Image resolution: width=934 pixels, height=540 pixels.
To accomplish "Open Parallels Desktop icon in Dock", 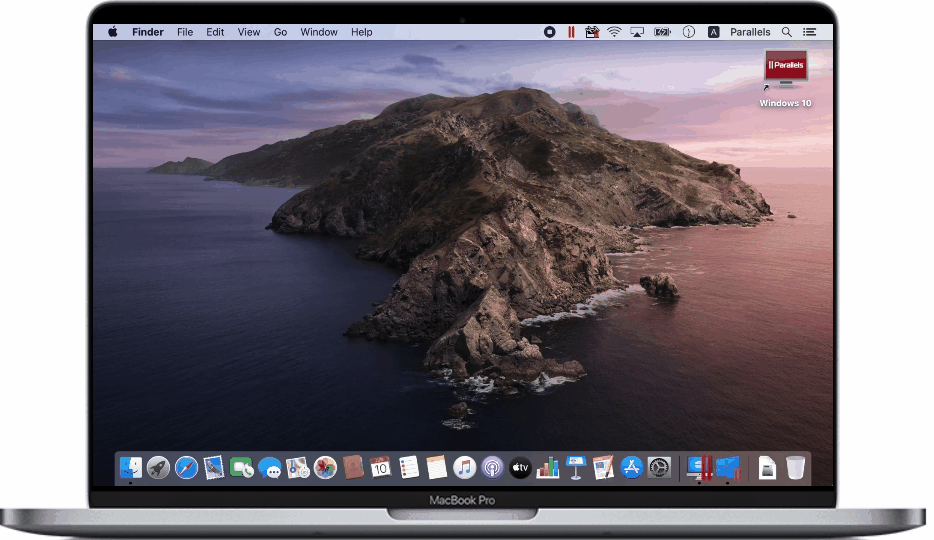I will click(x=699, y=468).
